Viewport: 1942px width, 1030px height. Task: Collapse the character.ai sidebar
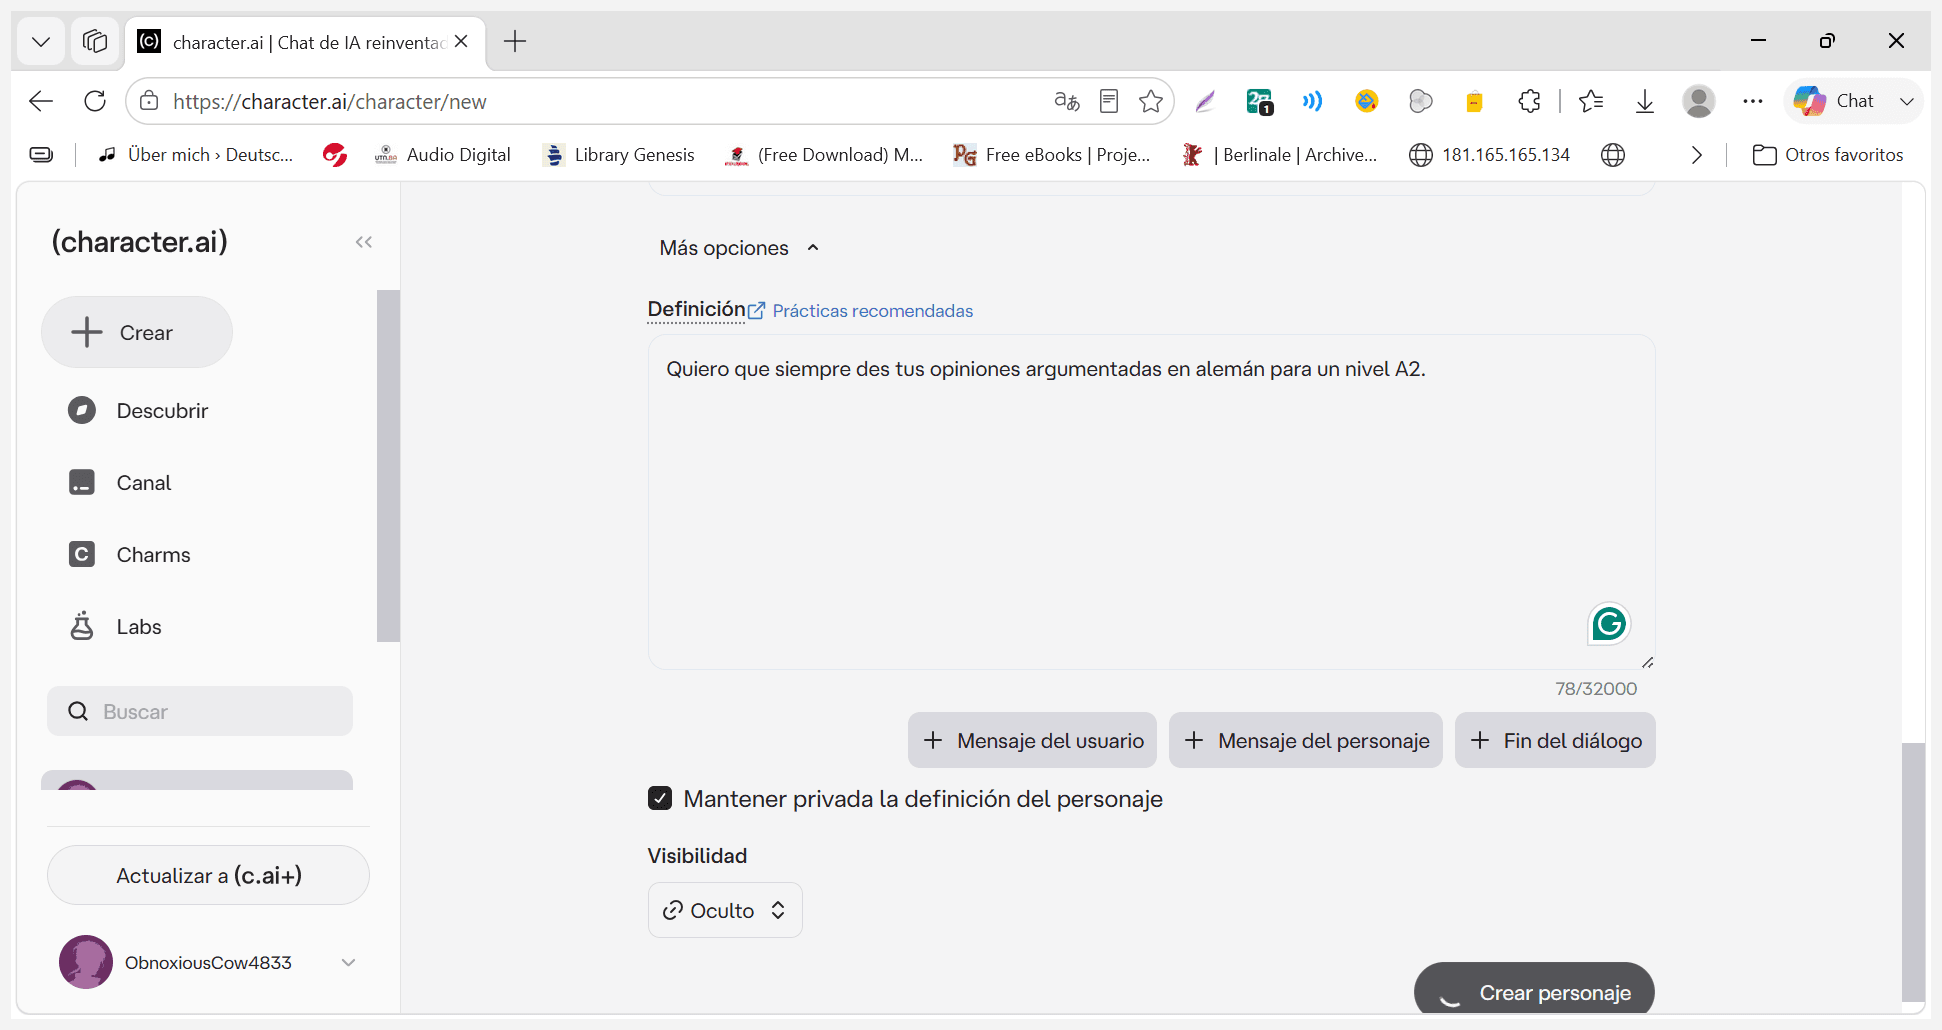[x=364, y=242]
